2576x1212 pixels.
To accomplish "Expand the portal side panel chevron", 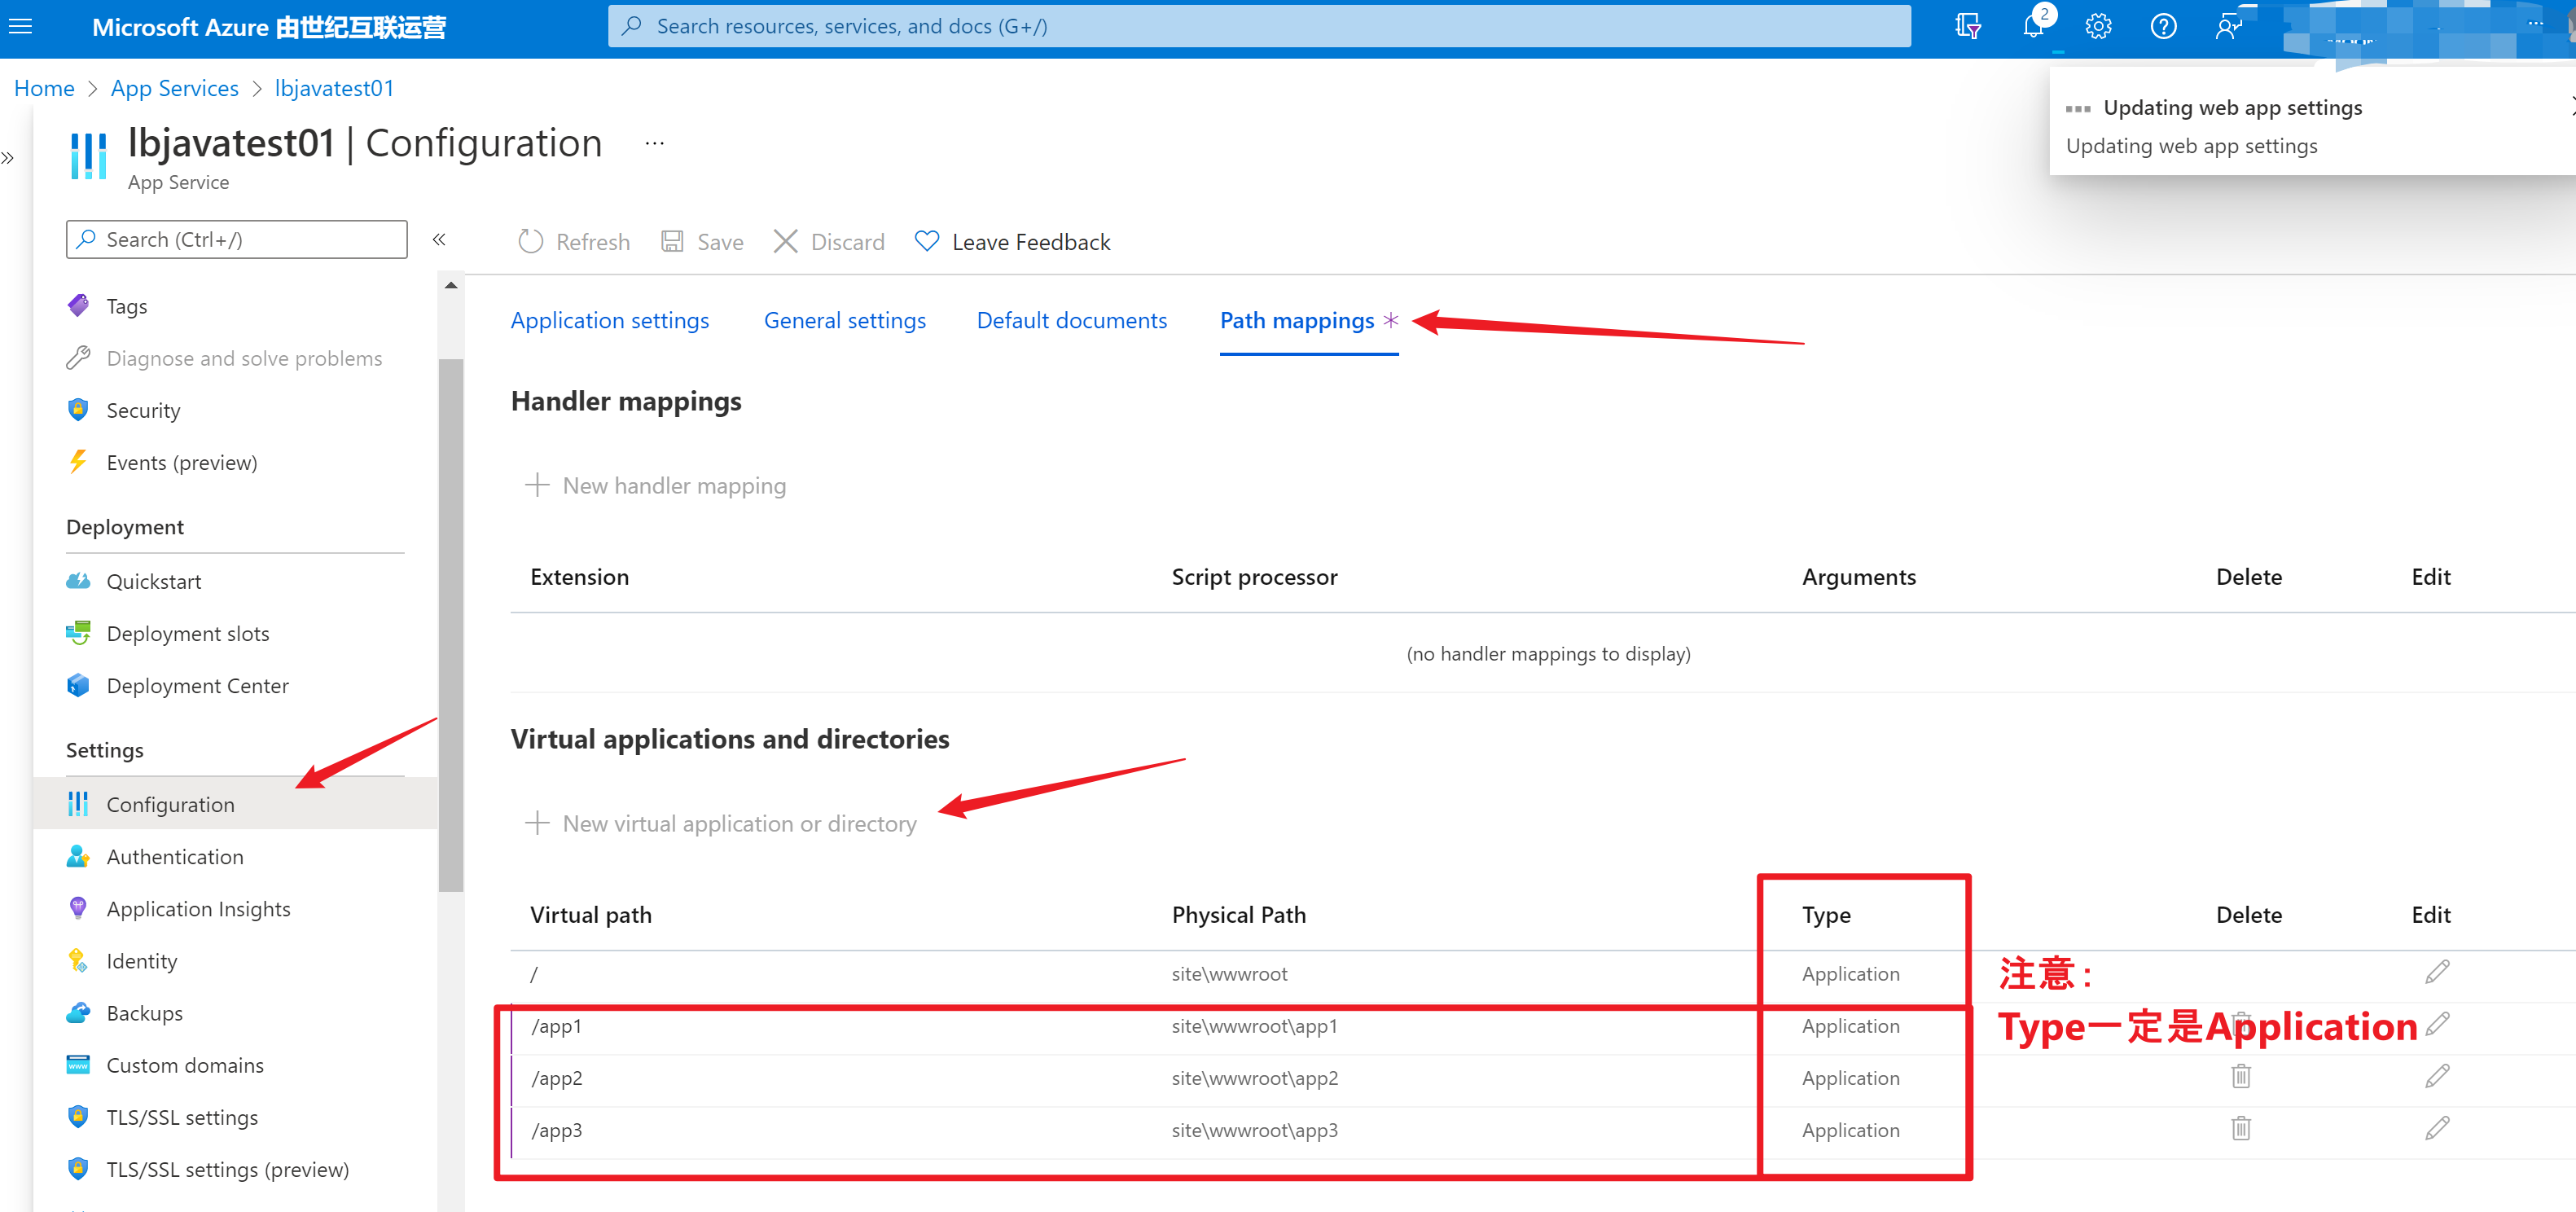I will pos(9,158).
